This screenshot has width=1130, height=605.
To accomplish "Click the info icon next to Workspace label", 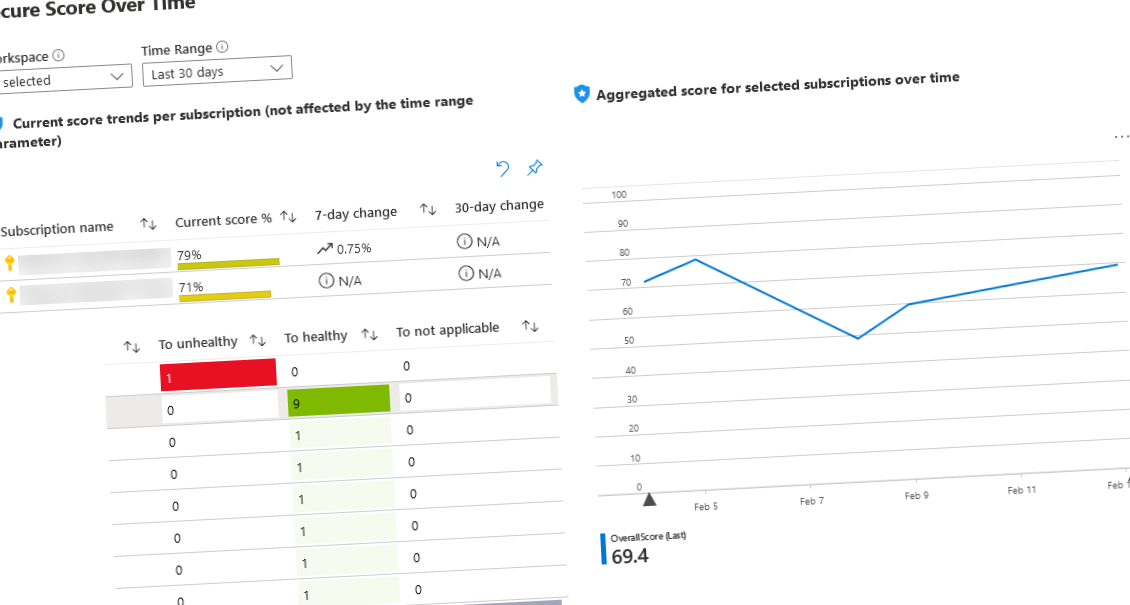I will click(58, 55).
